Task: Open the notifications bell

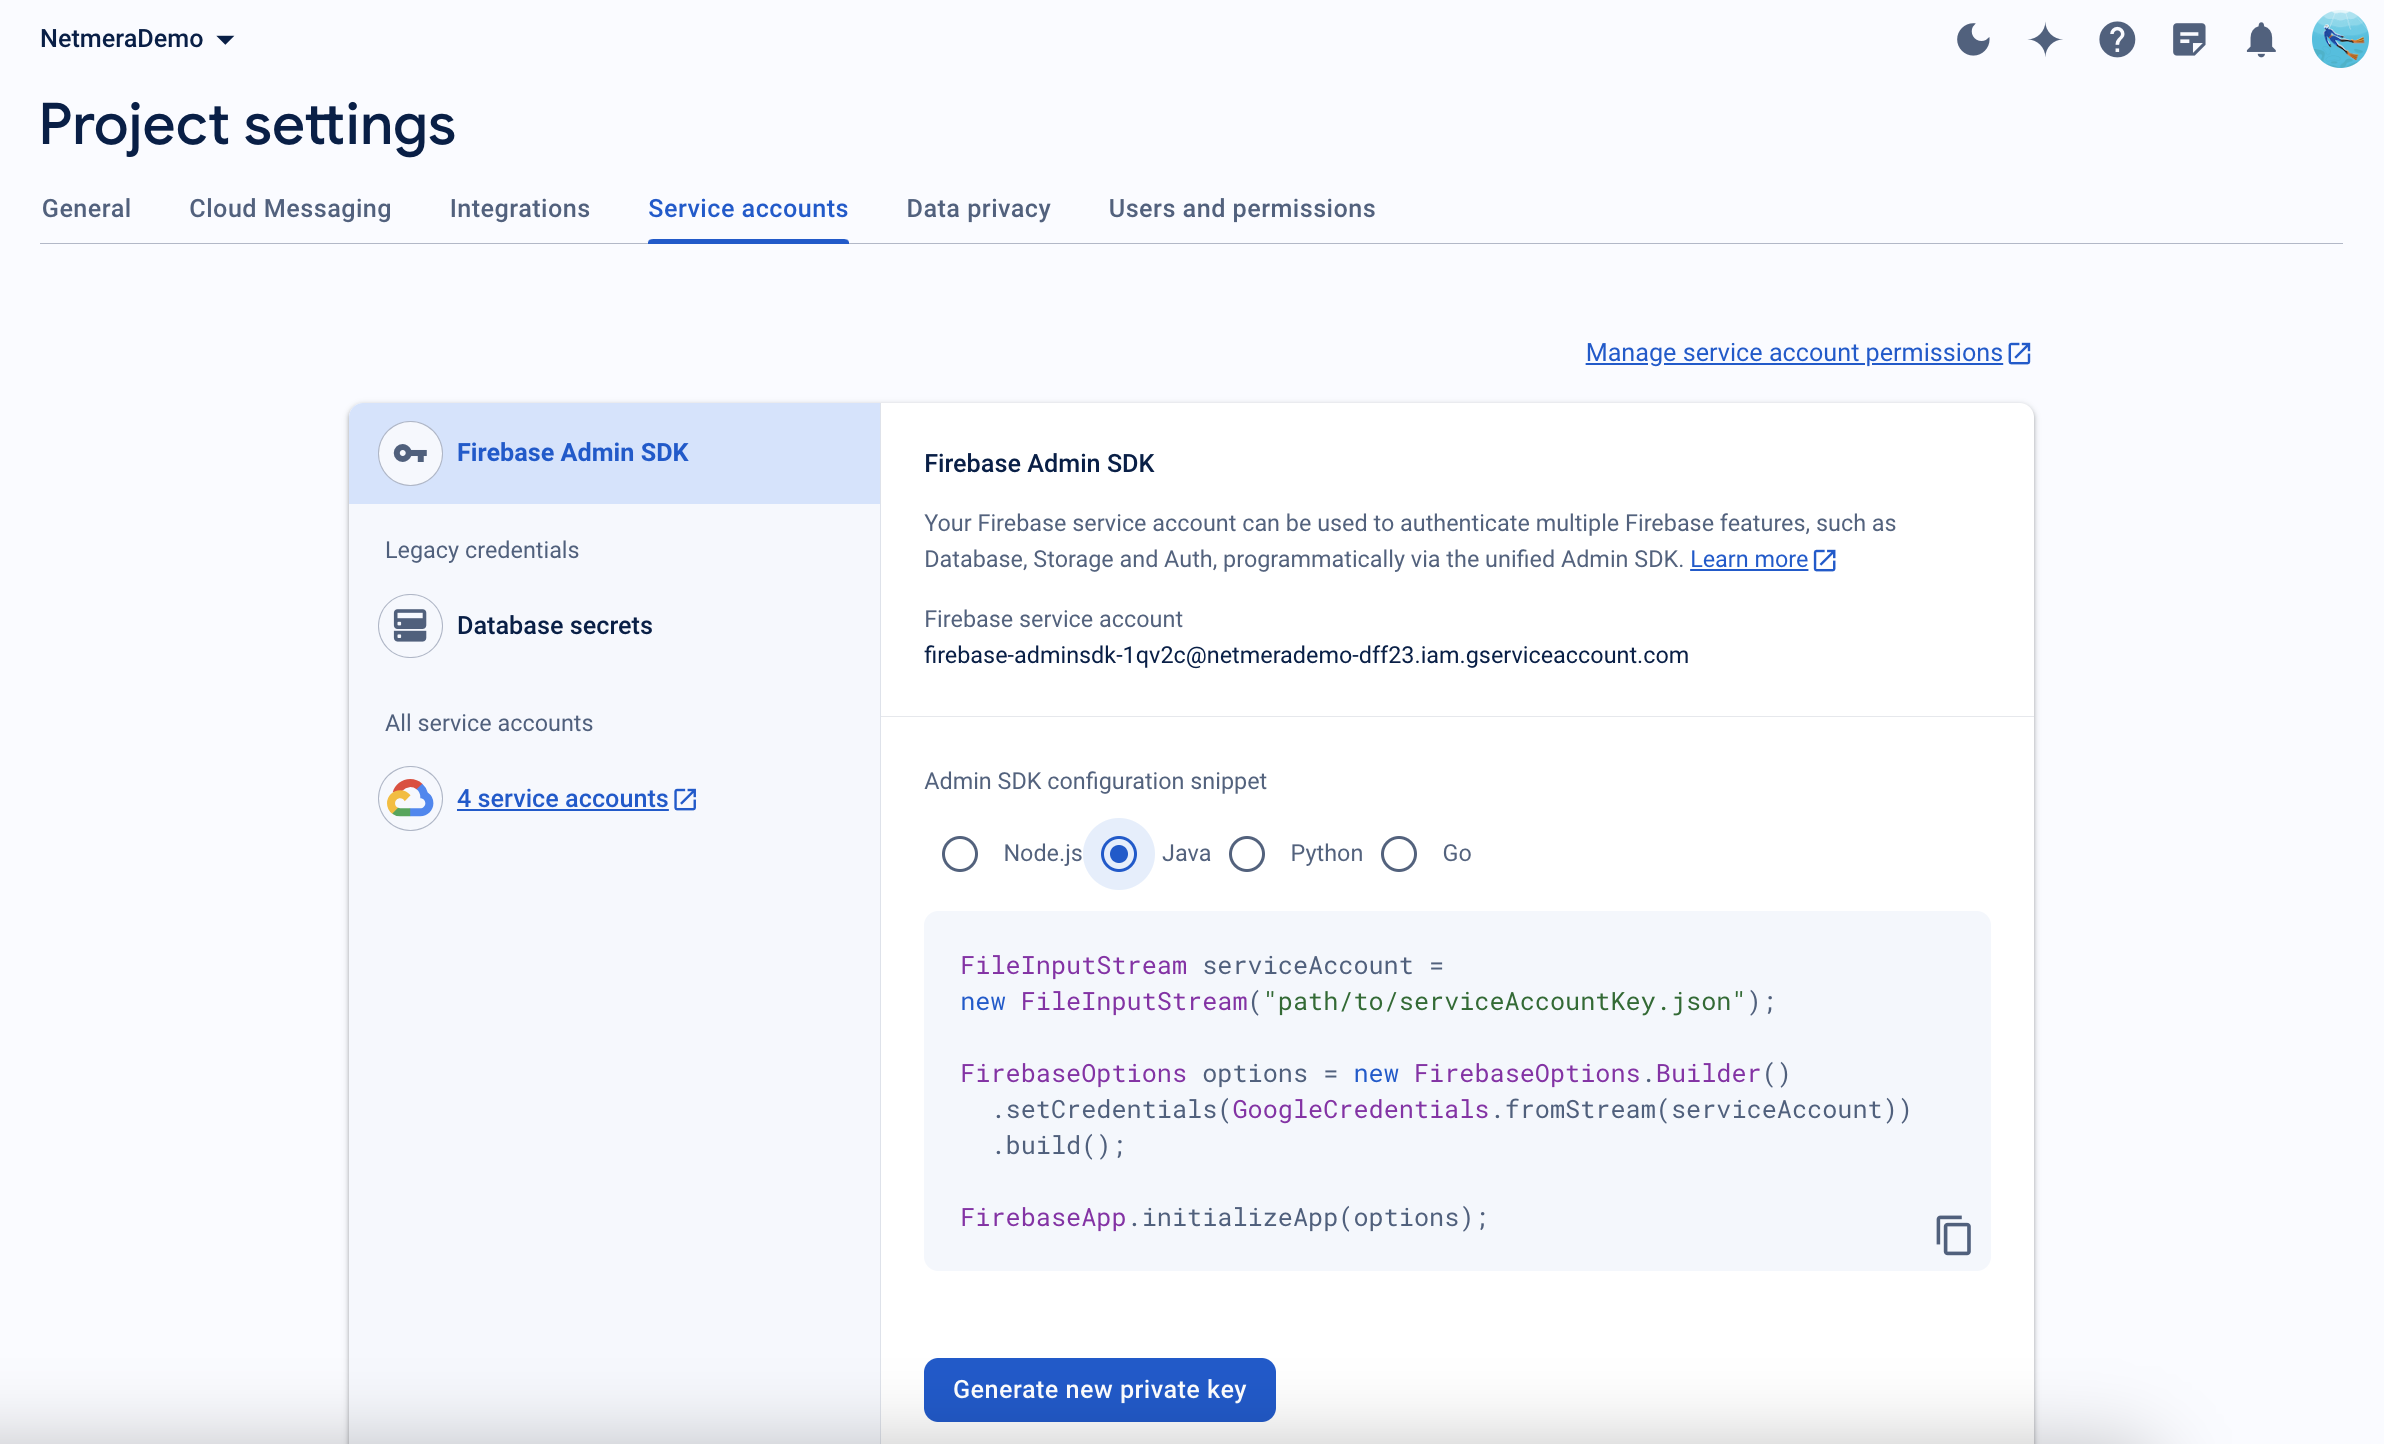Action: click(x=2261, y=40)
